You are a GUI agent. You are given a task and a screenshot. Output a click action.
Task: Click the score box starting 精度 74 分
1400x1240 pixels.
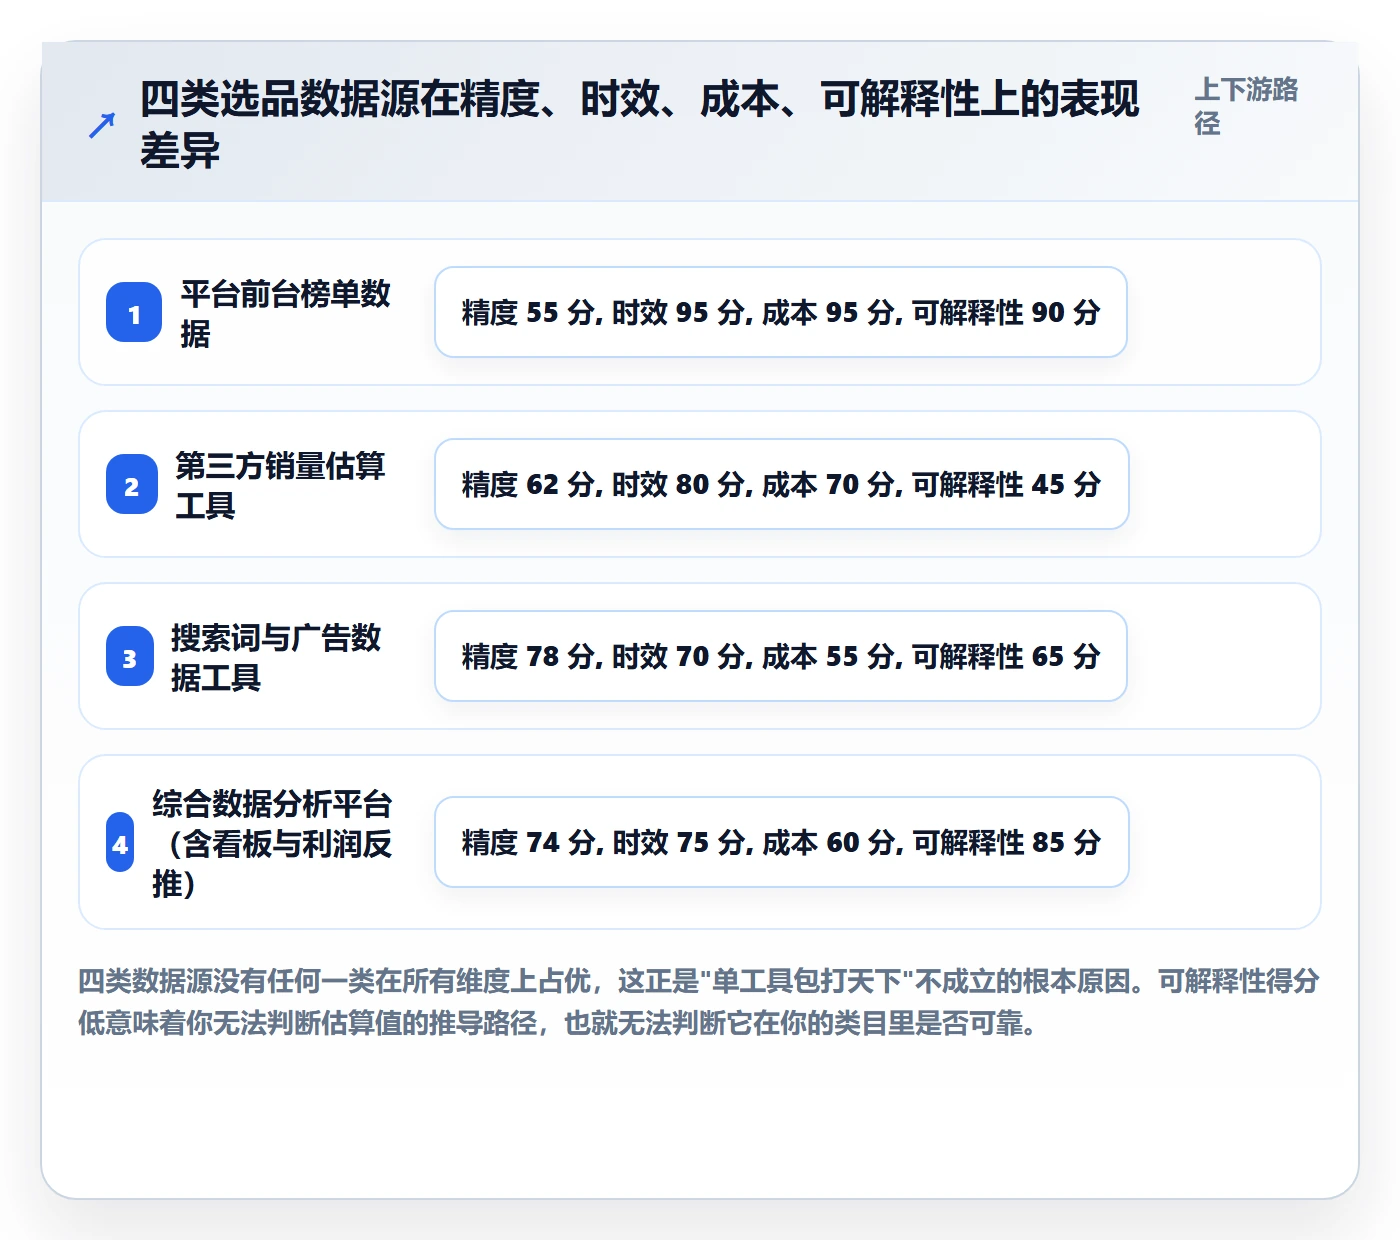(782, 842)
